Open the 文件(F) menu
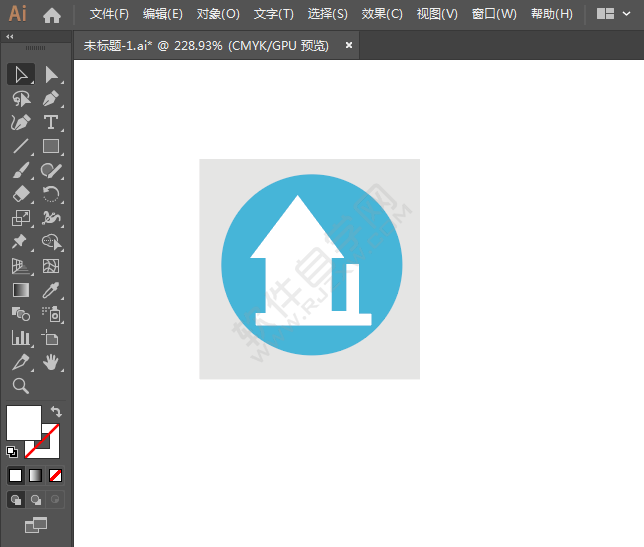644x547 pixels. (x=109, y=14)
